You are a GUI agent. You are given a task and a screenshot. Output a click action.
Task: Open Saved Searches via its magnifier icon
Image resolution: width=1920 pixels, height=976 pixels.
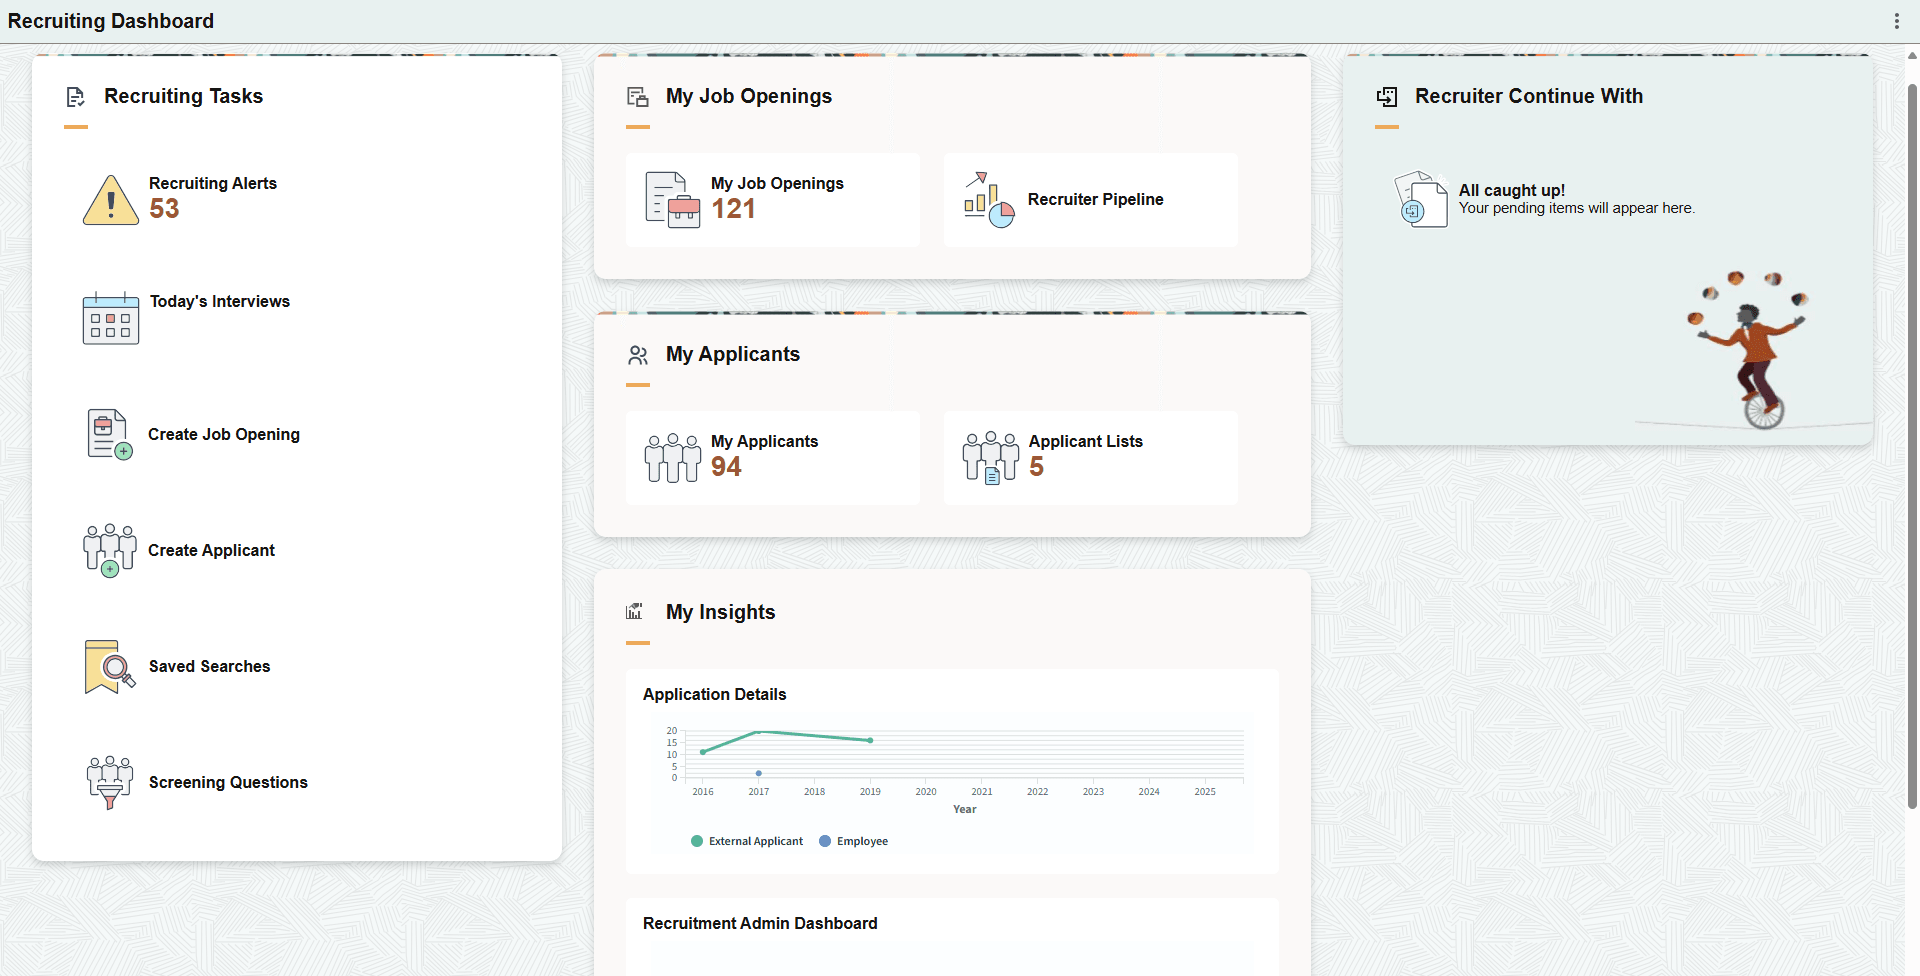108,666
